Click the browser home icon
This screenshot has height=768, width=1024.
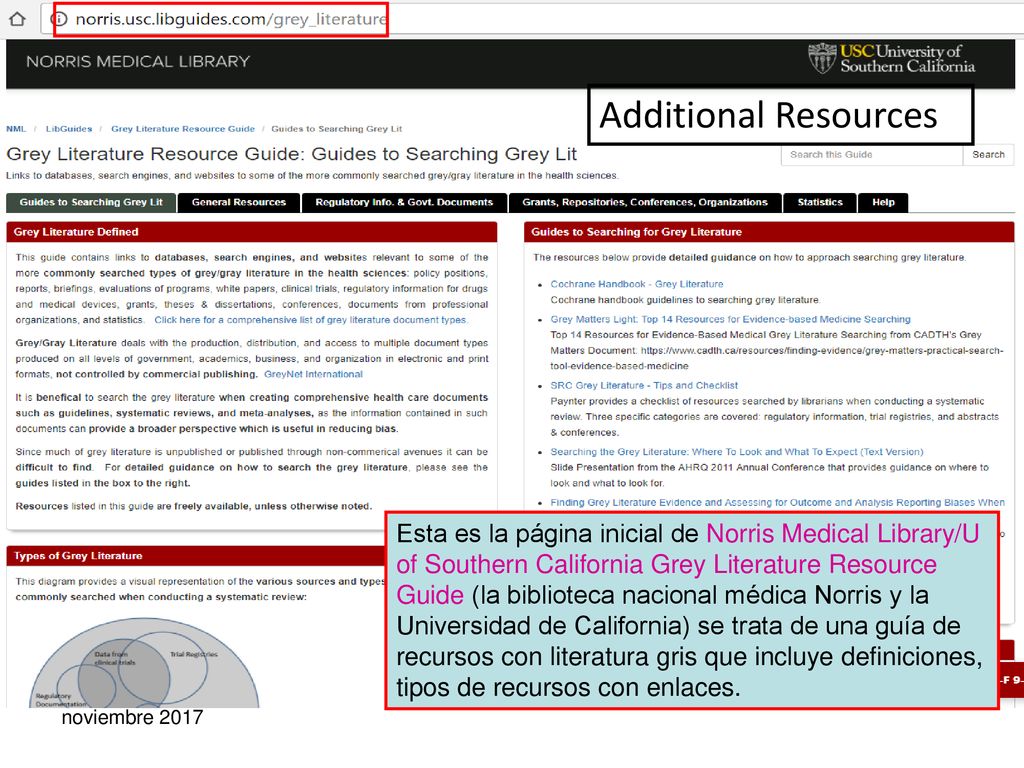pyautogui.click(x=18, y=19)
